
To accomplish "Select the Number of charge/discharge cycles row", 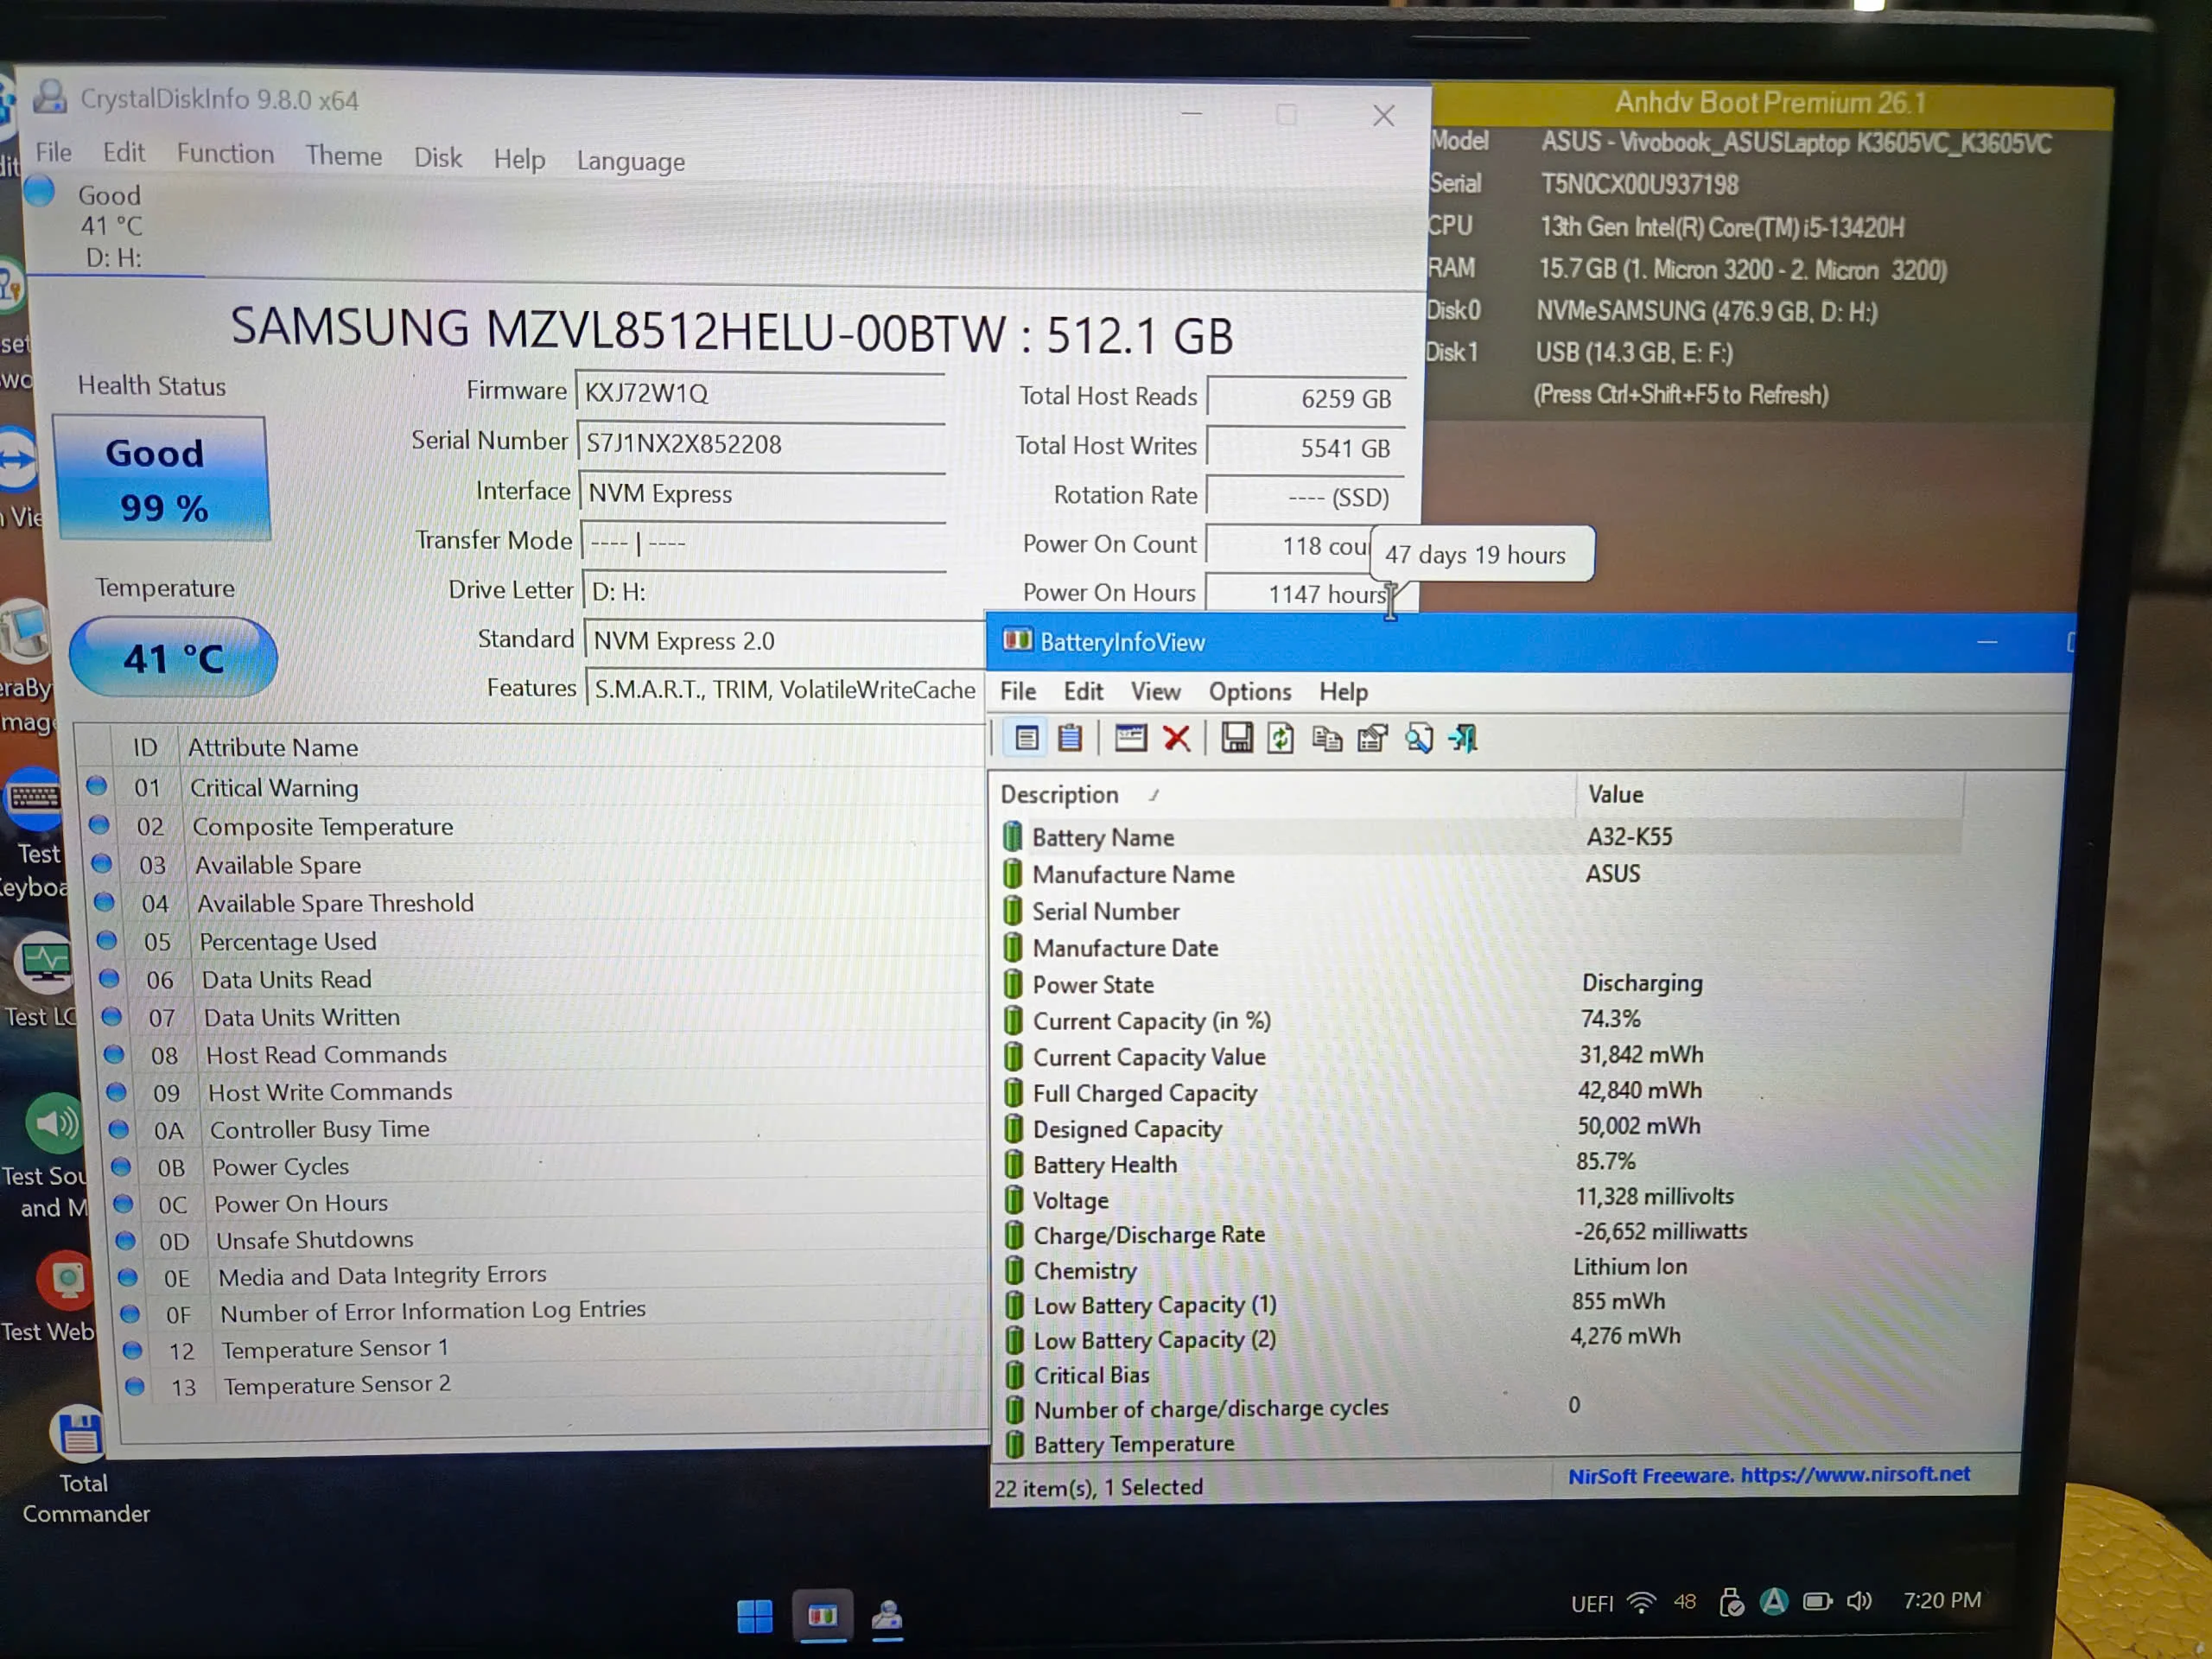I will [1478, 1408].
